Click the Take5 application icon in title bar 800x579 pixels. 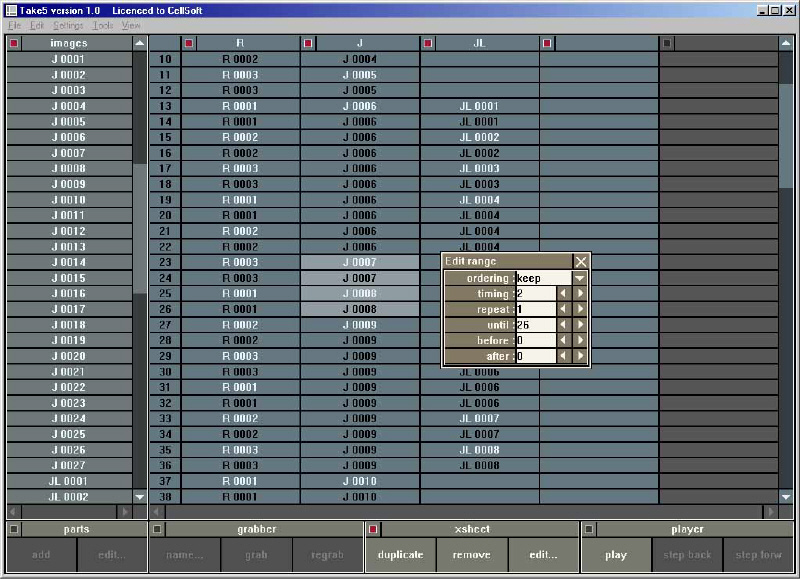point(11,10)
